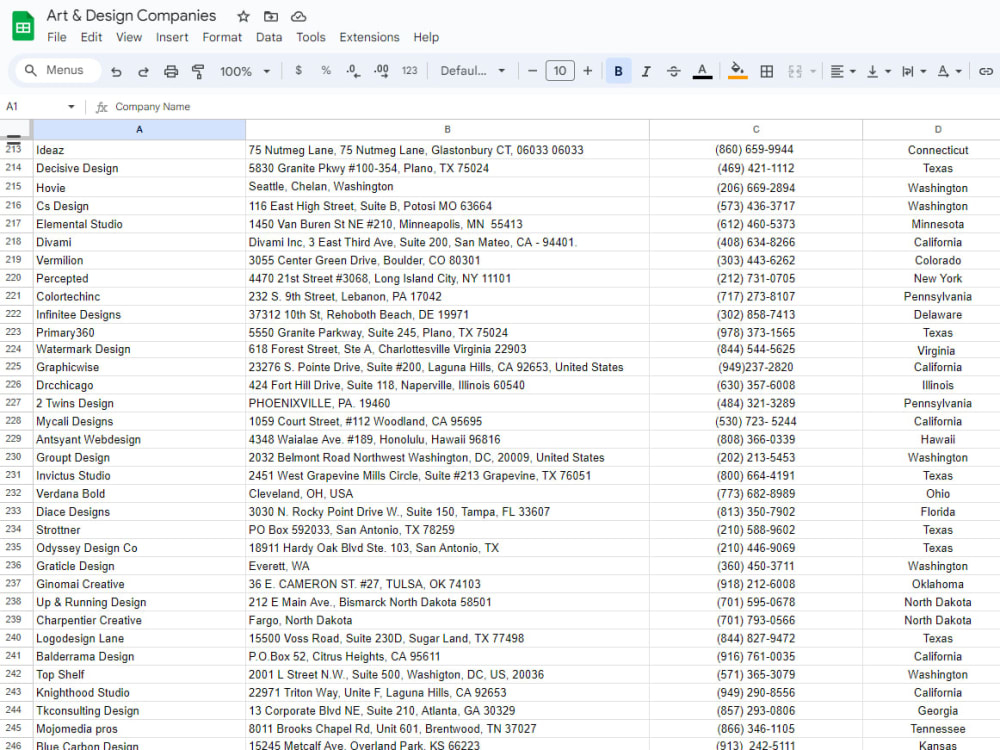Select column B header
This screenshot has width=1000, height=750.
pyautogui.click(x=448, y=129)
